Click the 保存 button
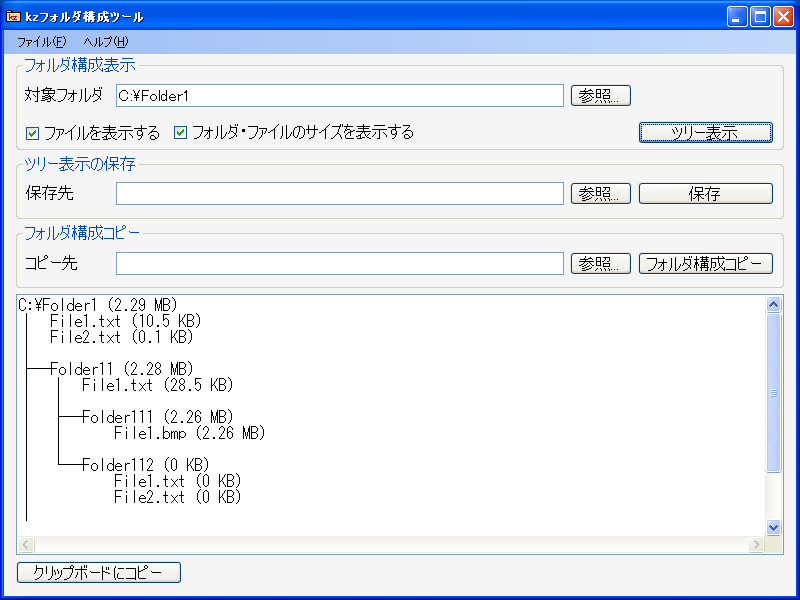Image resolution: width=800 pixels, height=600 pixels. coord(706,193)
